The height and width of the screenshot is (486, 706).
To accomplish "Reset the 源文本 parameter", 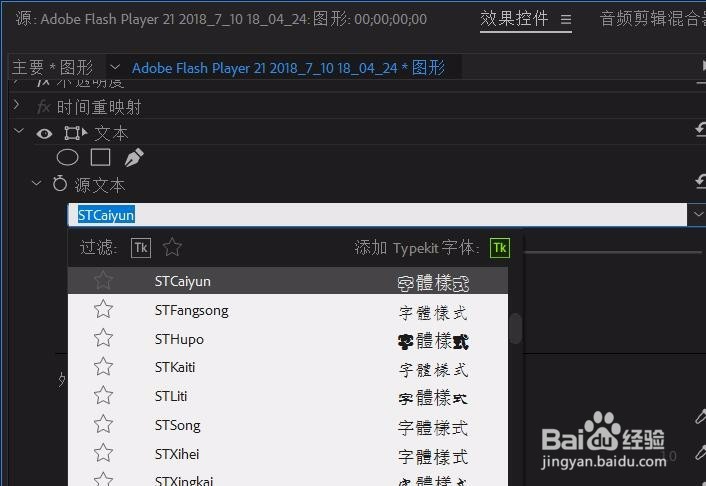I will [x=701, y=182].
